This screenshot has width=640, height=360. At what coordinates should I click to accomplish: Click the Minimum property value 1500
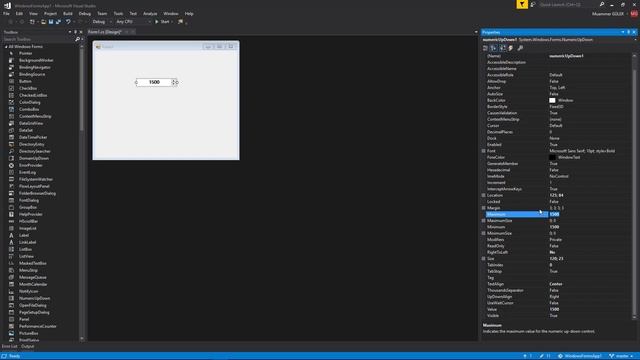point(554,227)
